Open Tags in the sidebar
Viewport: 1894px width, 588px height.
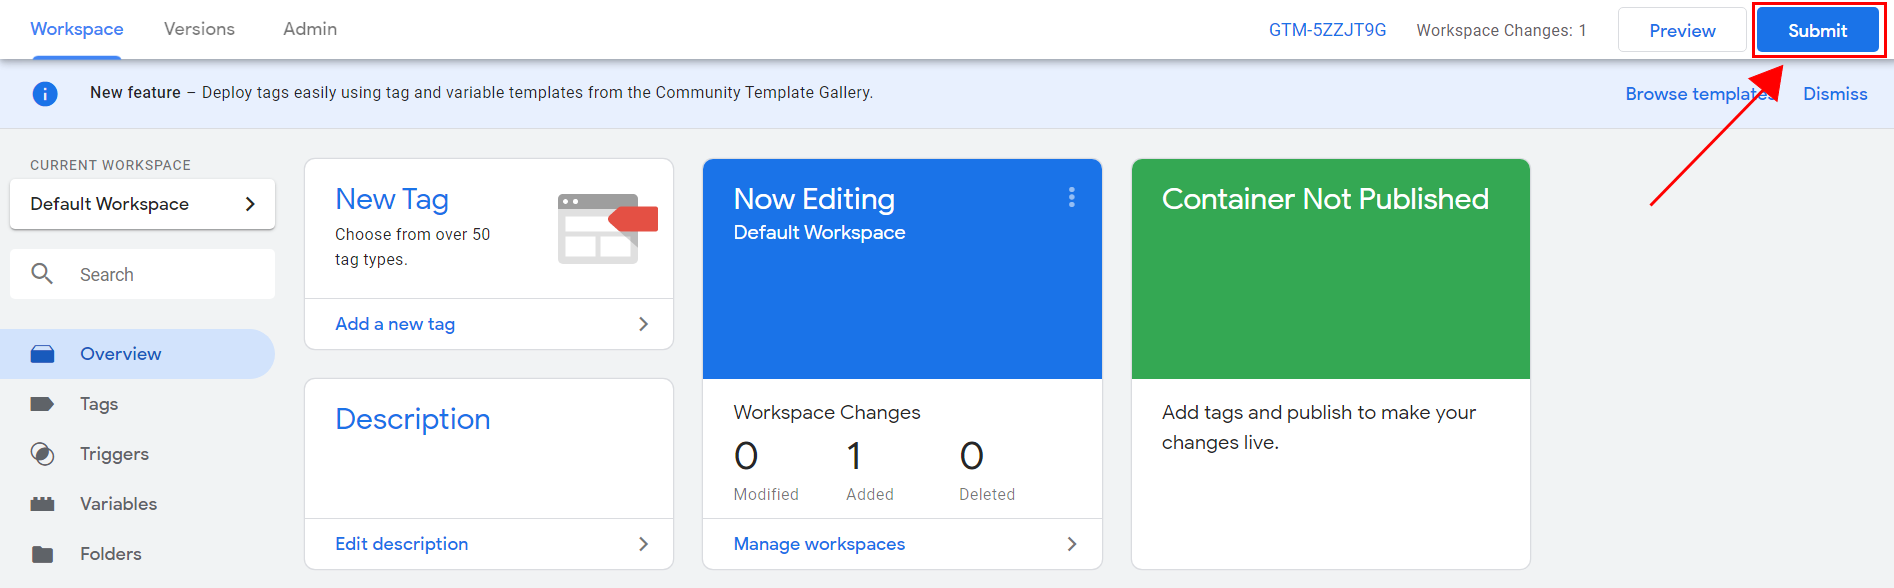click(138, 404)
